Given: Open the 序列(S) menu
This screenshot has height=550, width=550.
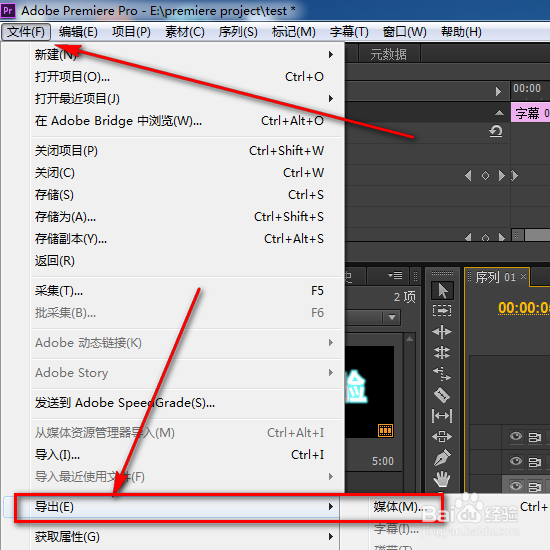Looking at the screenshot, I should click(x=238, y=32).
